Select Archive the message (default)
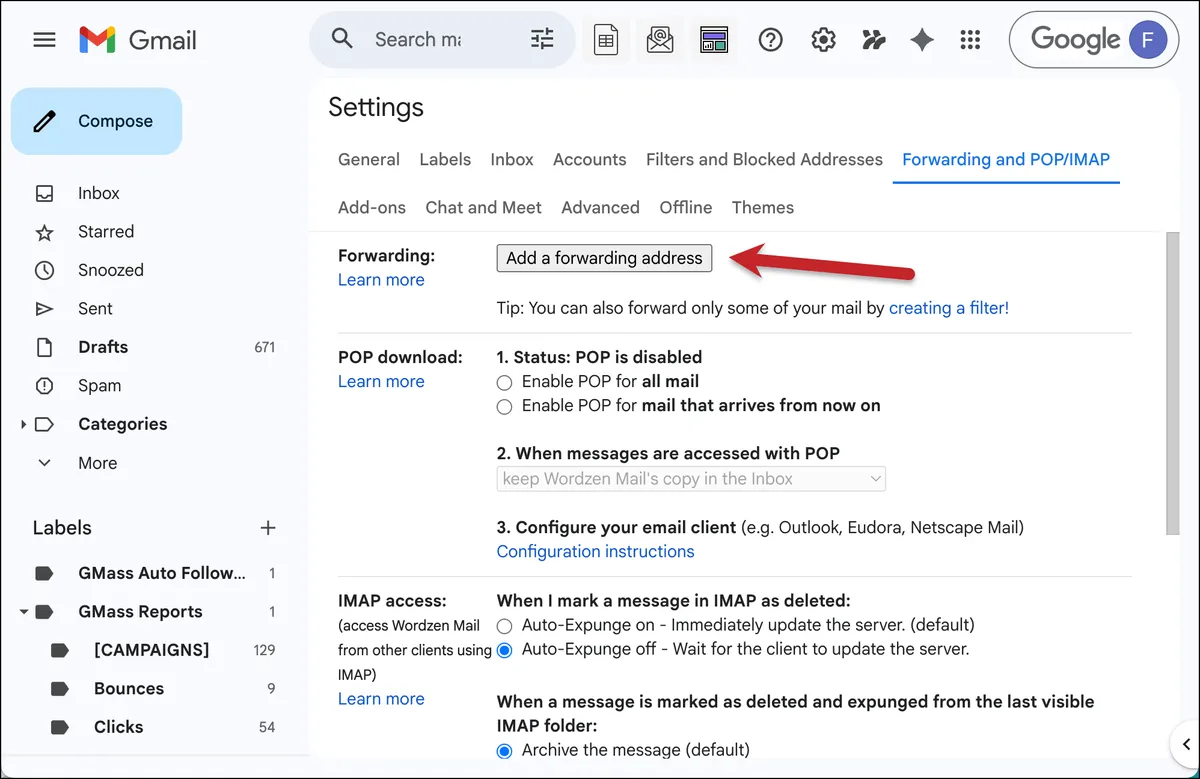This screenshot has width=1200, height=779. (504, 750)
